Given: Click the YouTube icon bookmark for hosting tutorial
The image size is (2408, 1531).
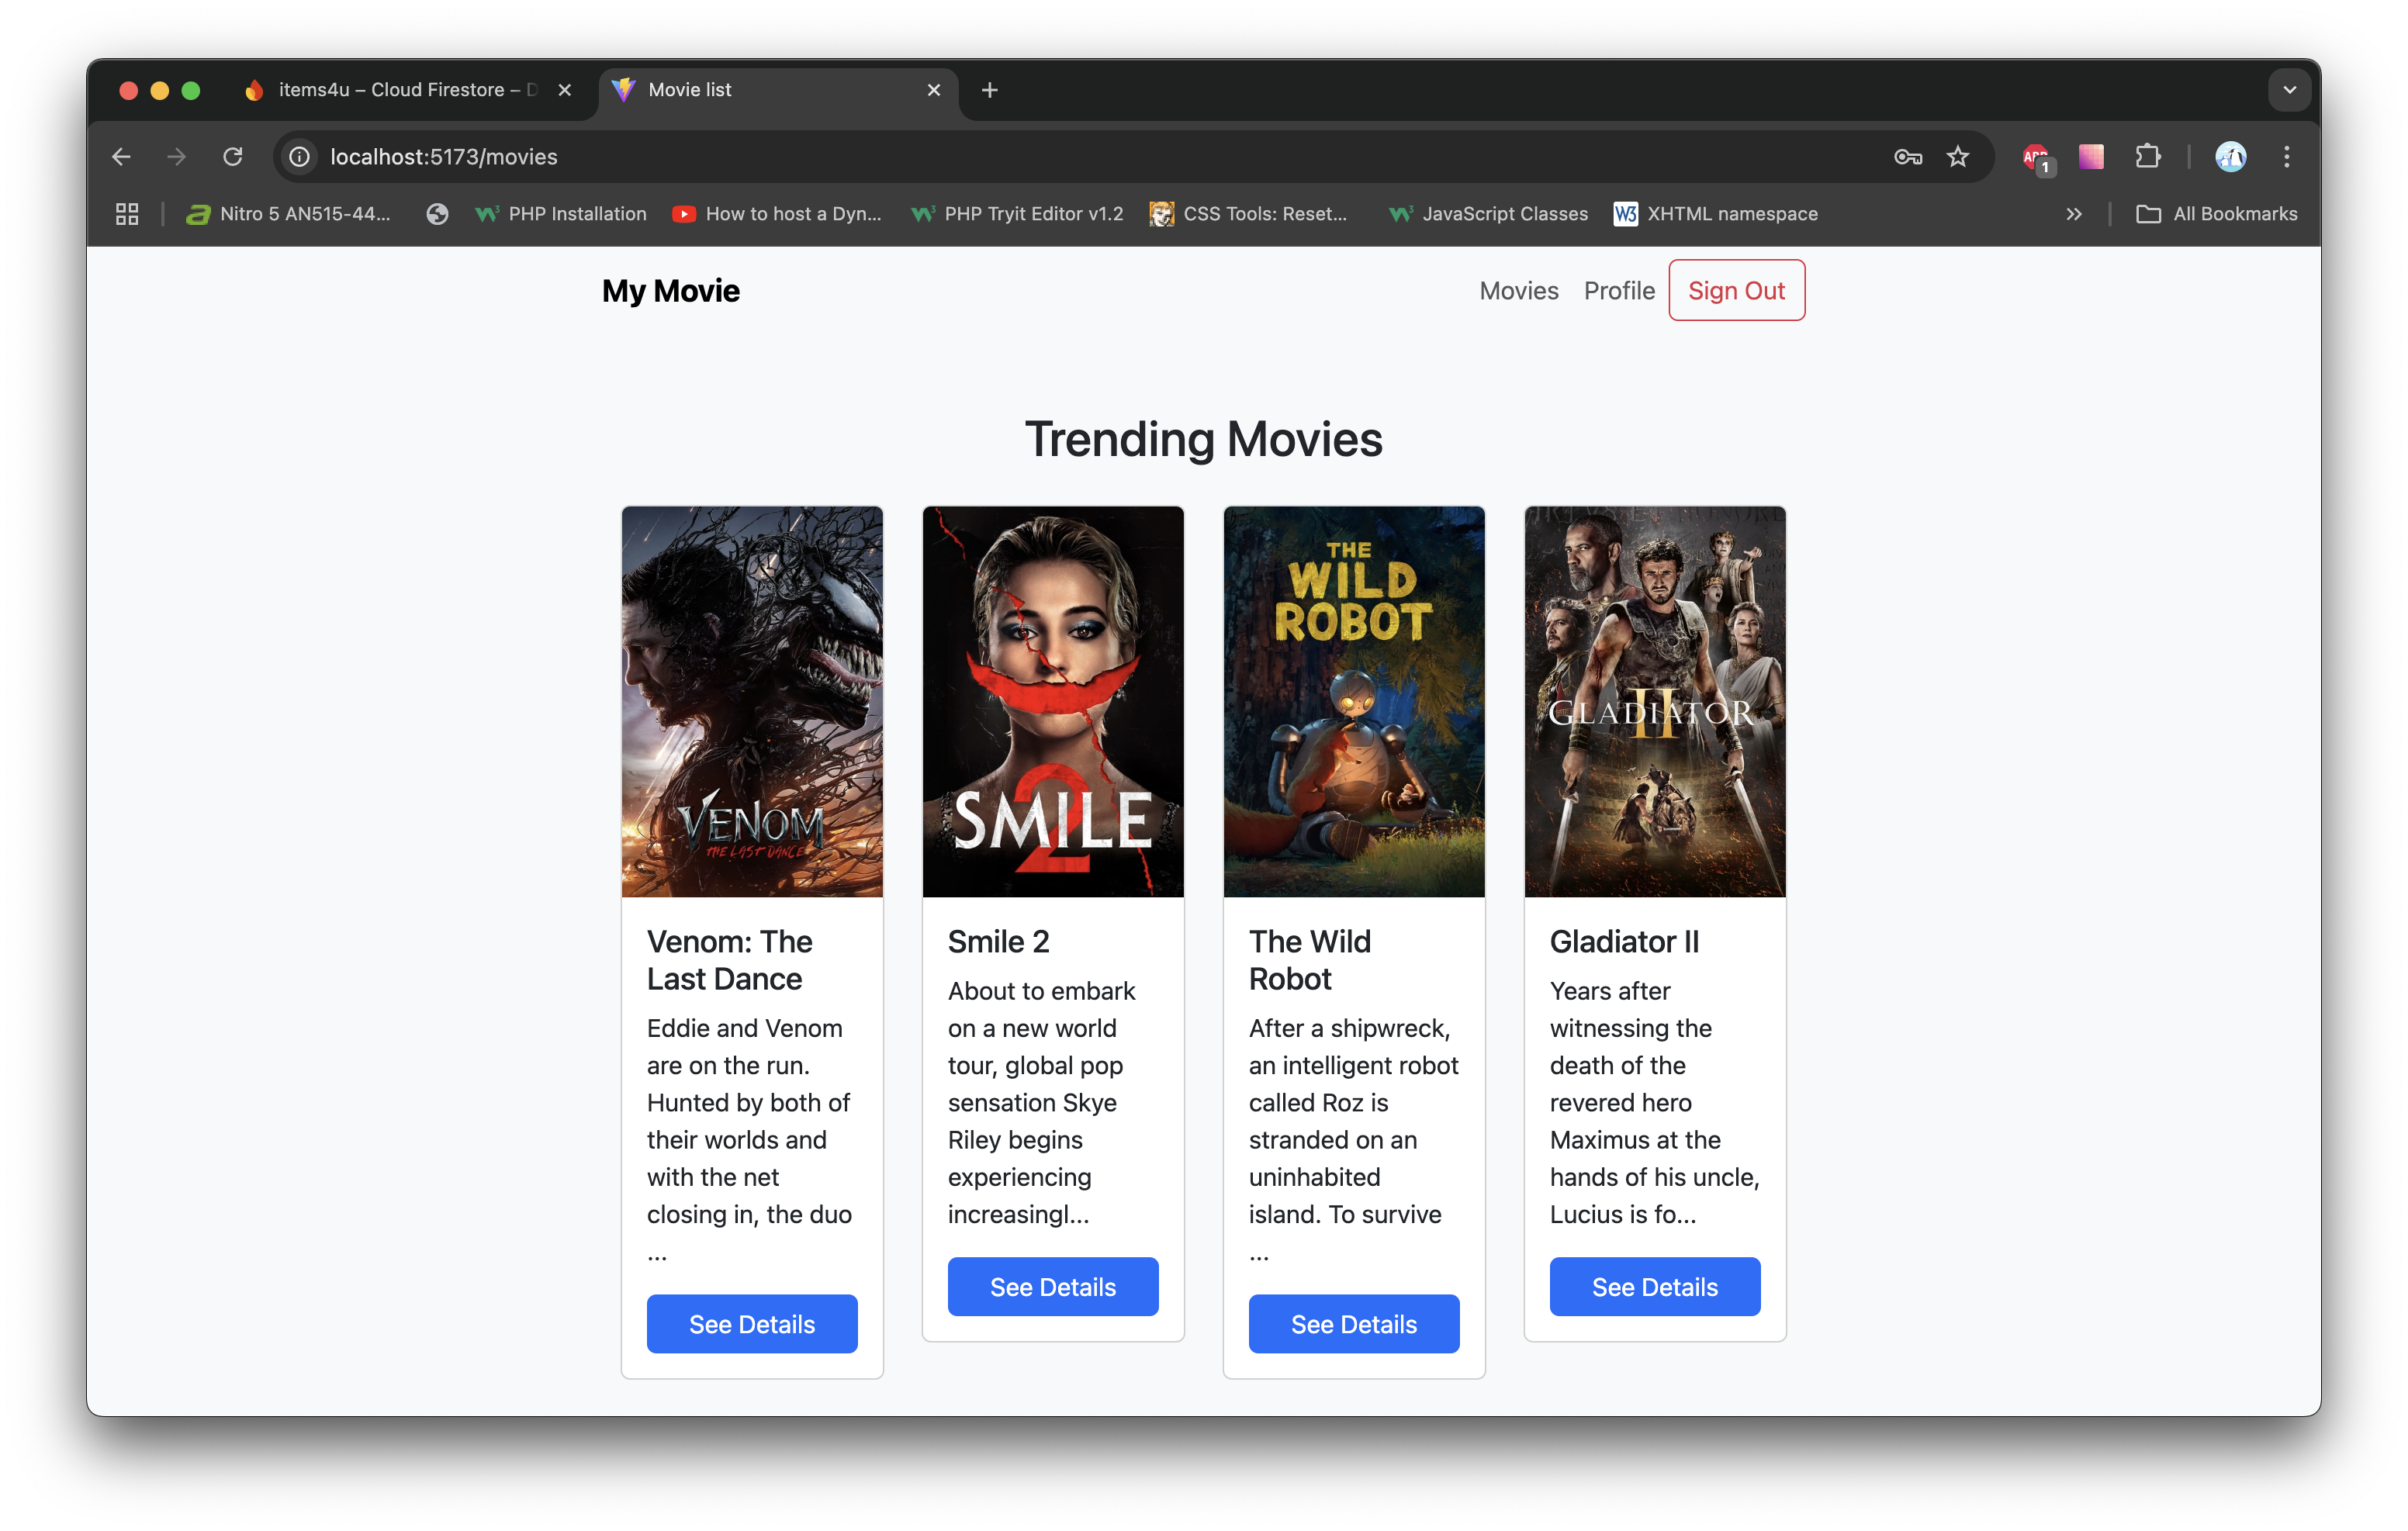Looking at the screenshot, I should (684, 213).
